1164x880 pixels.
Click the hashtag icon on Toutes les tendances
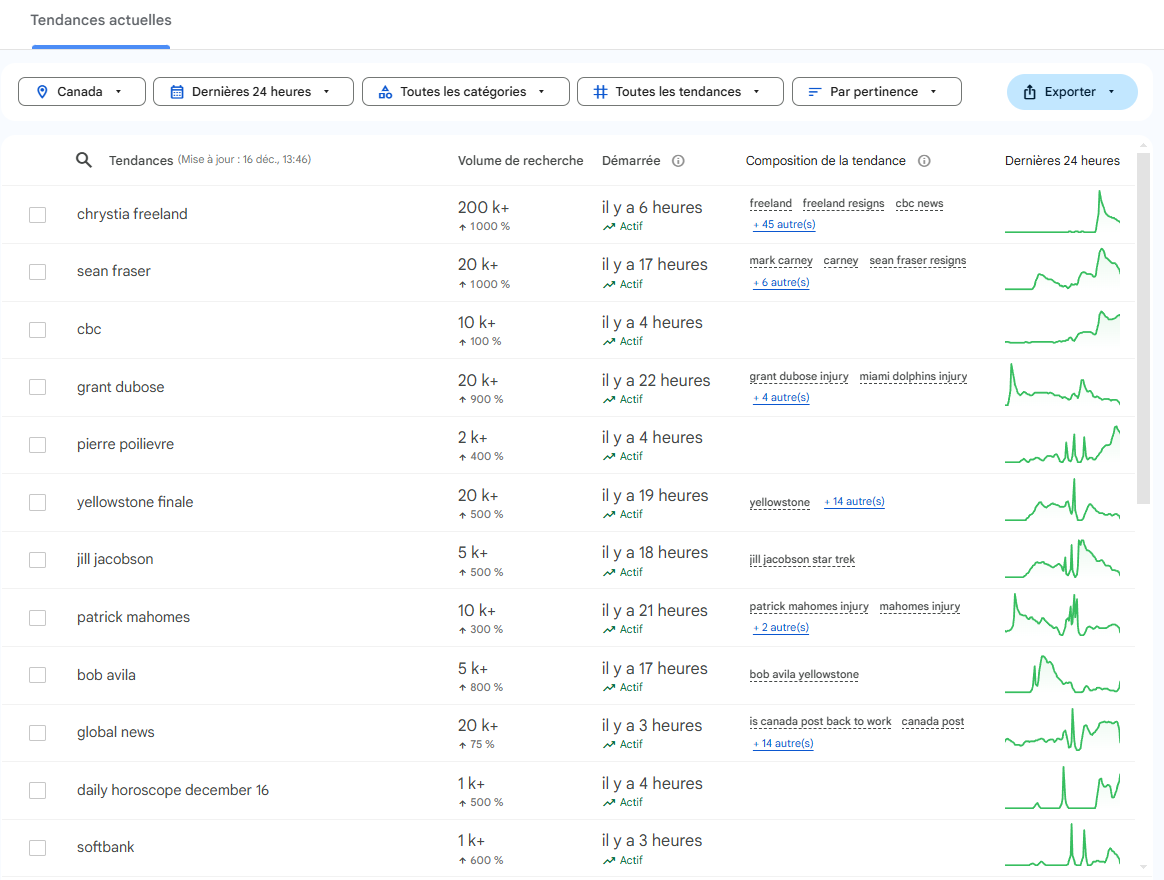[x=600, y=92]
